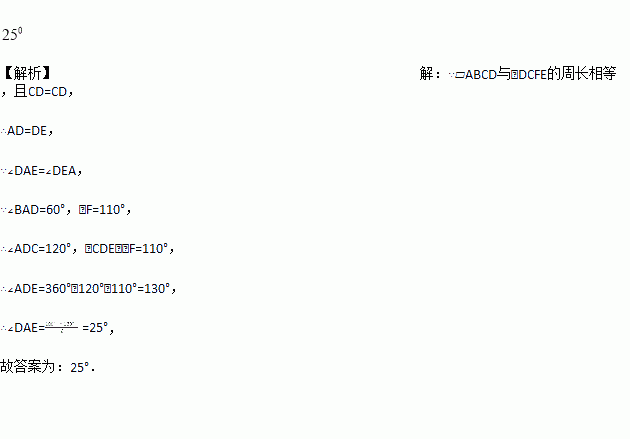Select the AD=DE line
Viewport: 630px width, 439px height.
[x=29, y=130]
